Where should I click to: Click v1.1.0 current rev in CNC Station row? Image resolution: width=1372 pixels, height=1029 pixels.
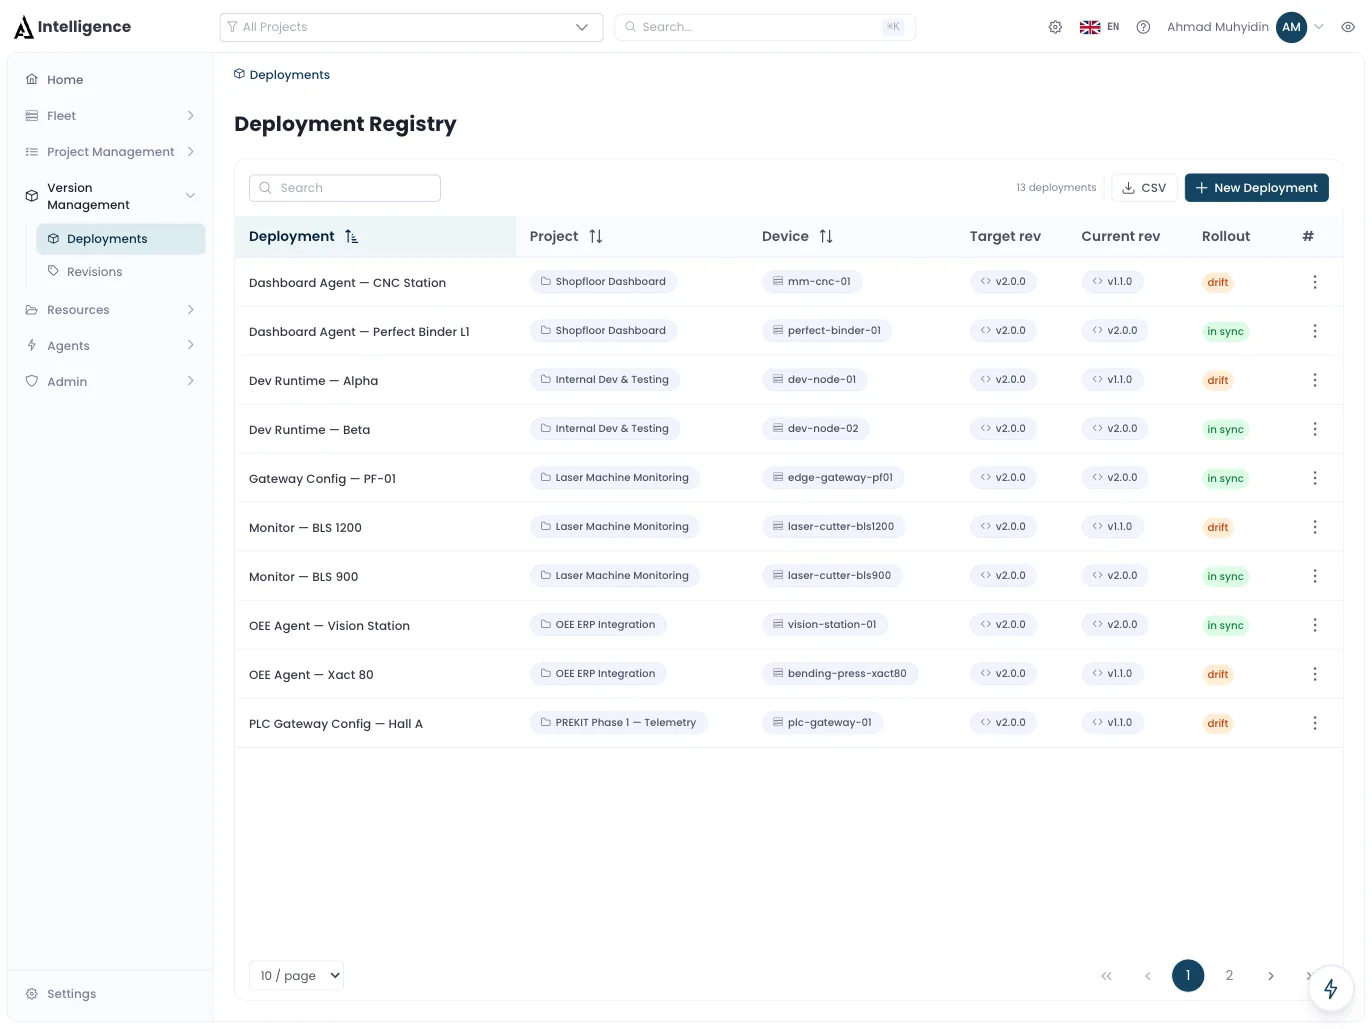tap(1113, 282)
